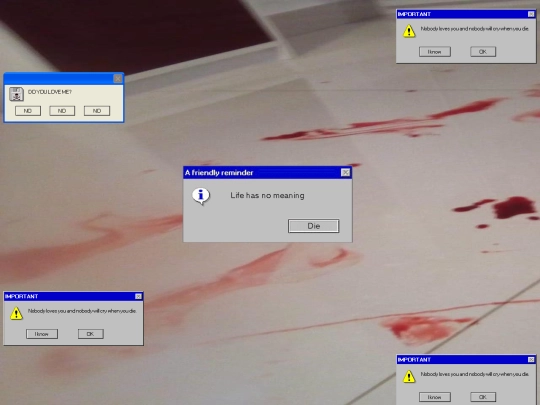This screenshot has height=405, width=540.
Task: Click the IMPORTANT title of the upper-right dialog
Action: (x=414, y=14)
